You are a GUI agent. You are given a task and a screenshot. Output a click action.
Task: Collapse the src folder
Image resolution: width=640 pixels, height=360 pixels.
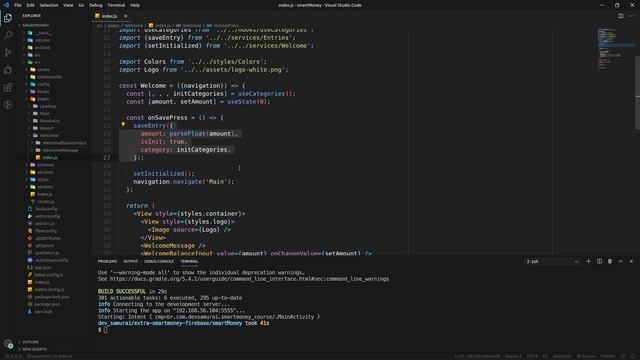point(37,62)
